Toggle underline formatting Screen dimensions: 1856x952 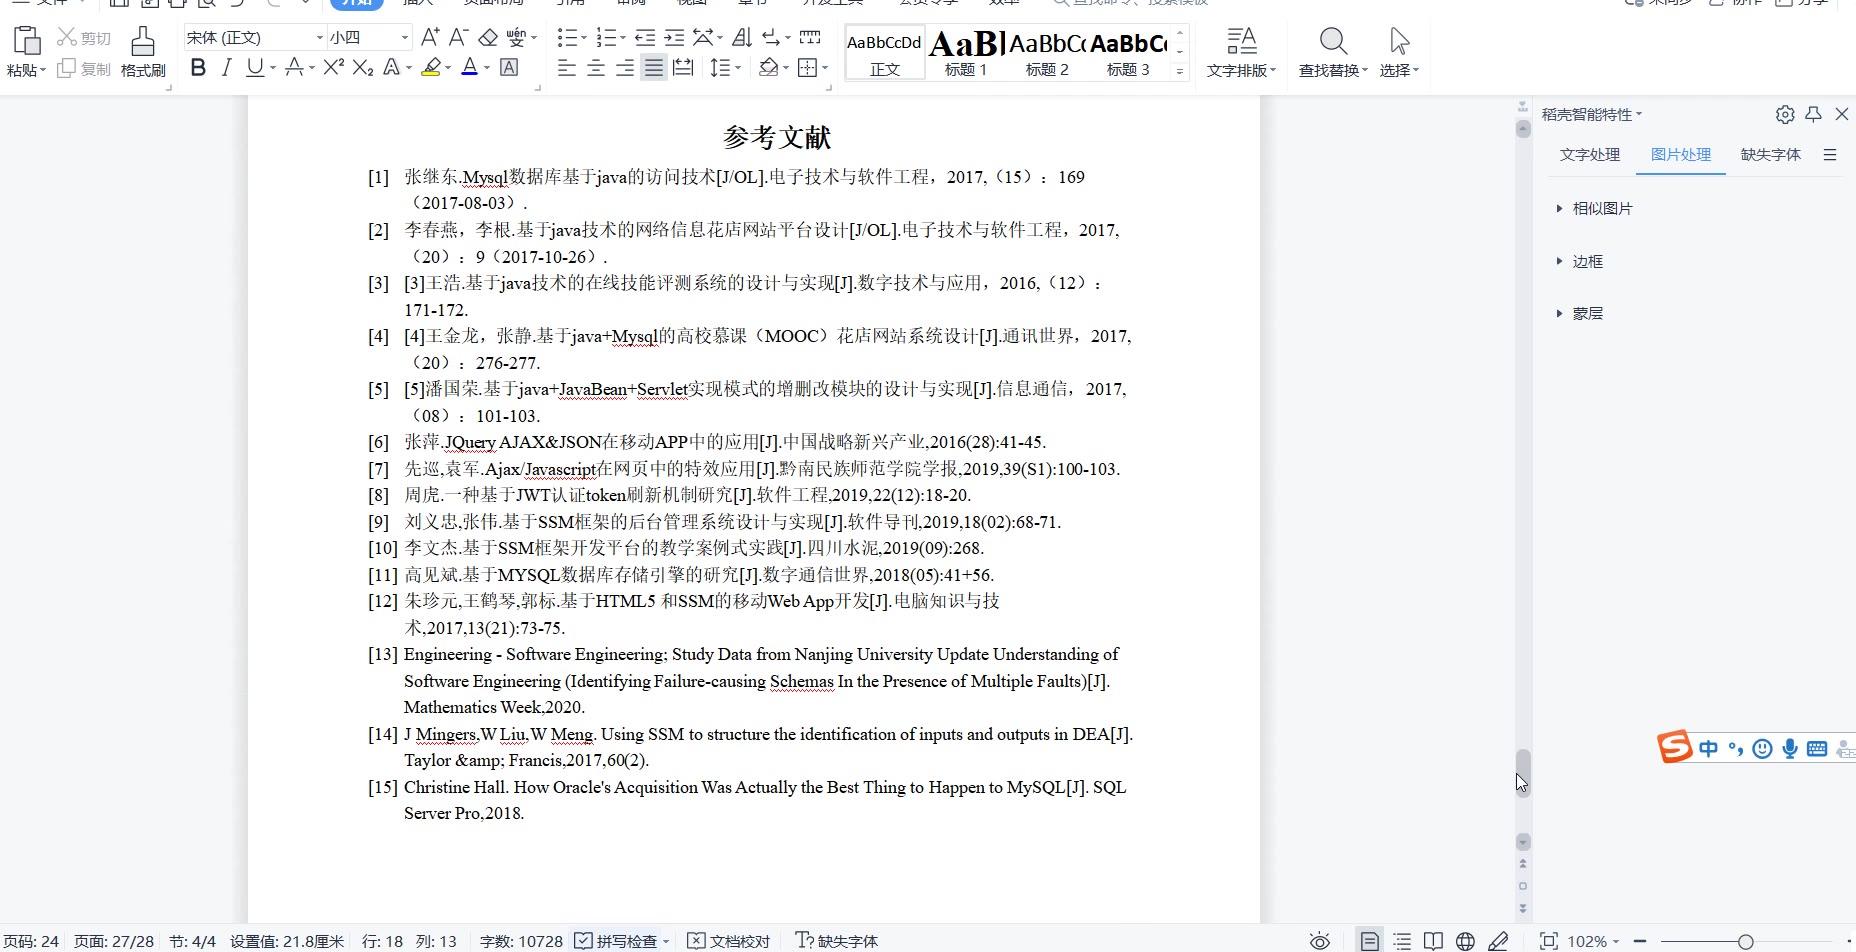(x=255, y=68)
